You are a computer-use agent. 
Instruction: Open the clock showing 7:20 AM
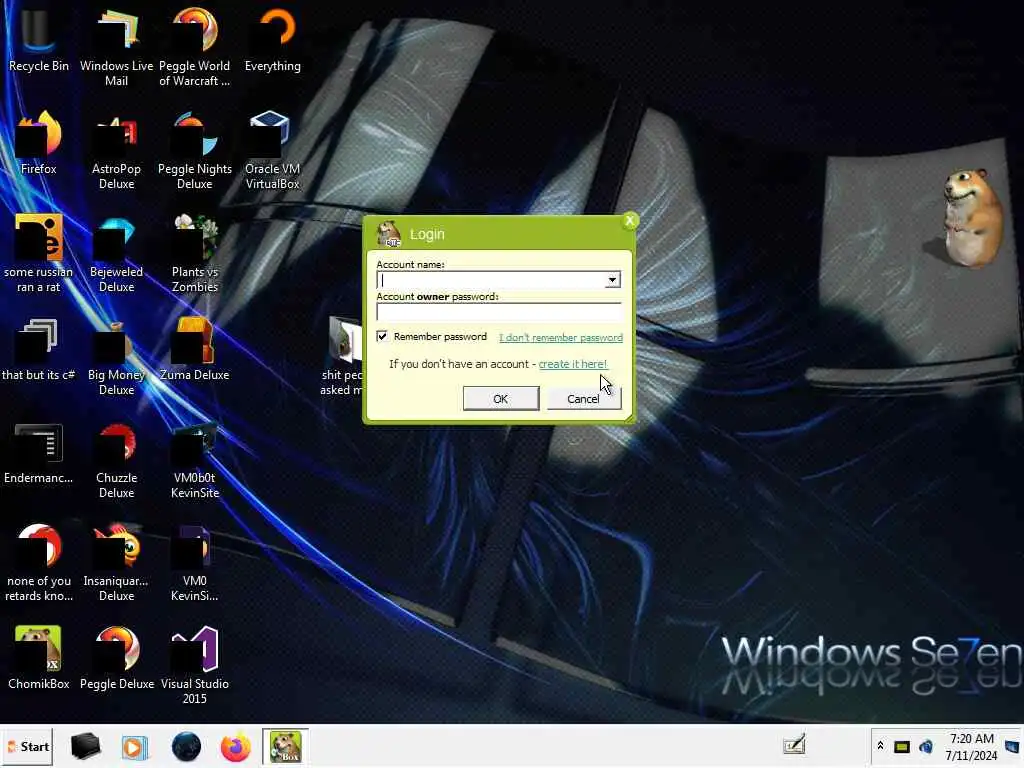coord(971,746)
